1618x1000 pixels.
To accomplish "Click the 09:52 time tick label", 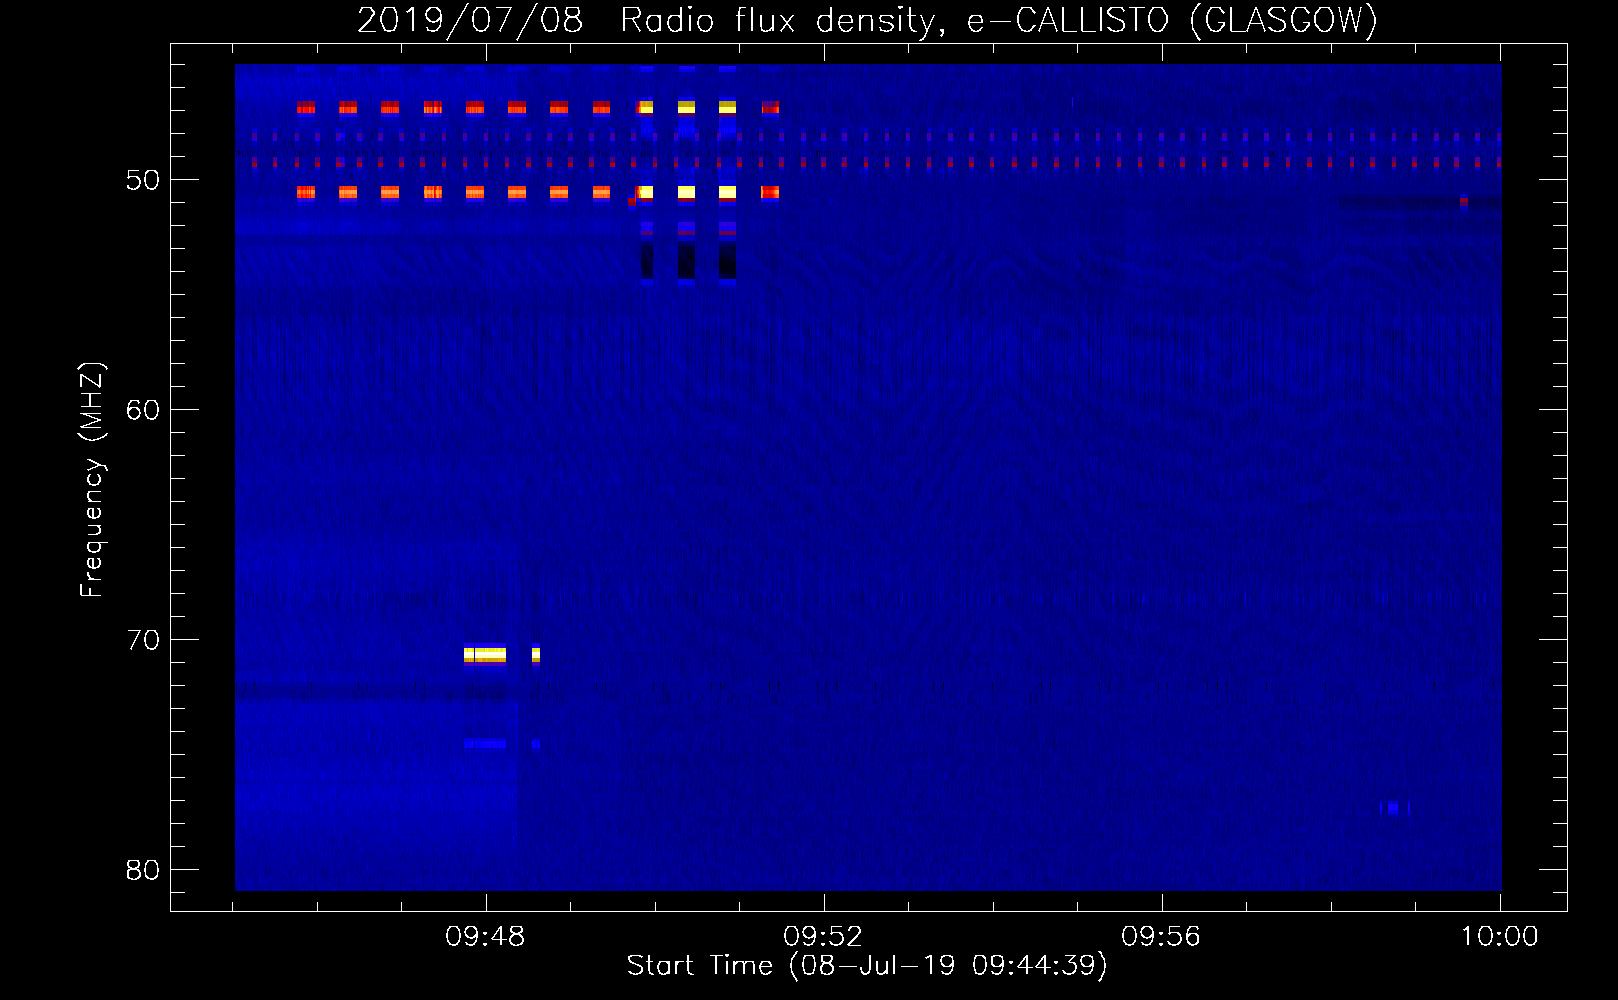I will tap(823, 937).
